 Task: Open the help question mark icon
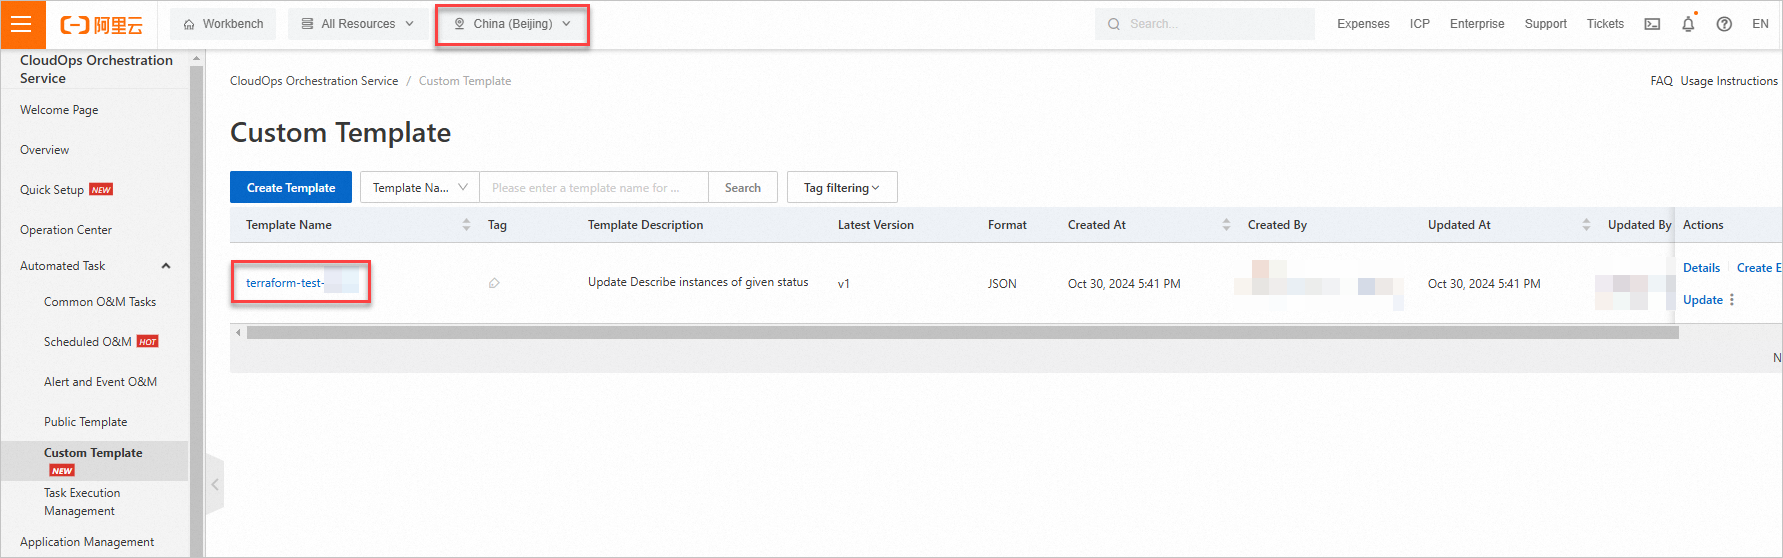pos(1724,24)
